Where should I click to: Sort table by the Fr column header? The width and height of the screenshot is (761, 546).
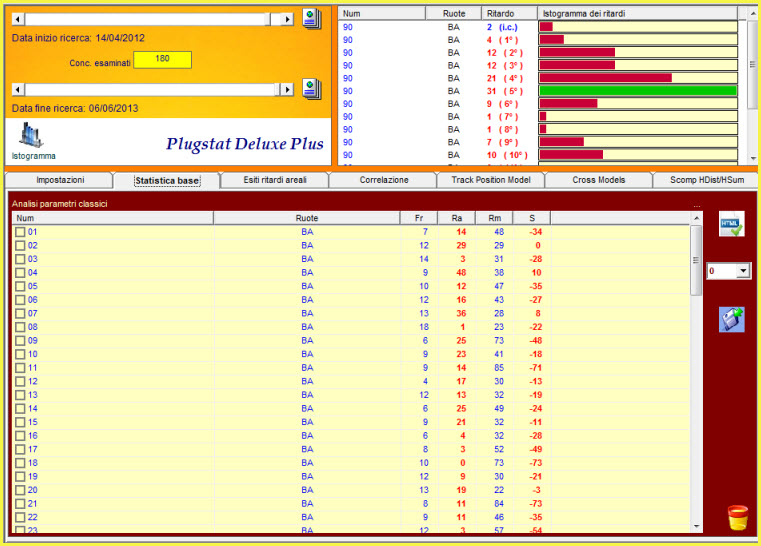click(419, 217)
